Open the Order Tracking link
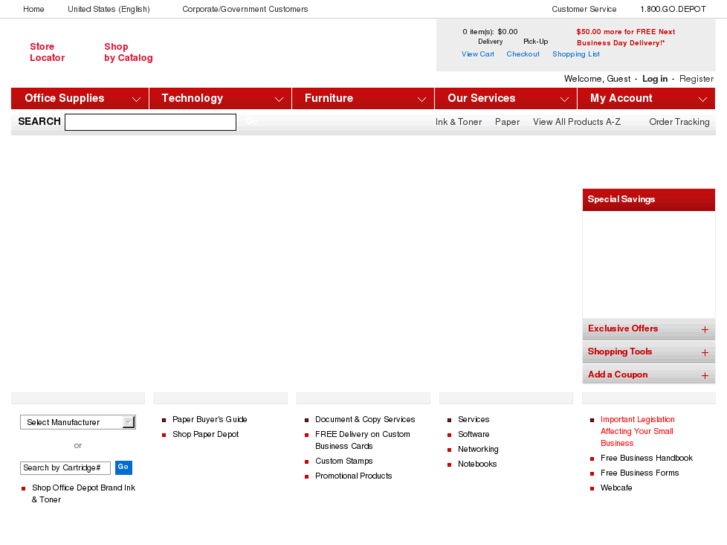Viewport: 727px width, 545px height. (x=679, y=122)
